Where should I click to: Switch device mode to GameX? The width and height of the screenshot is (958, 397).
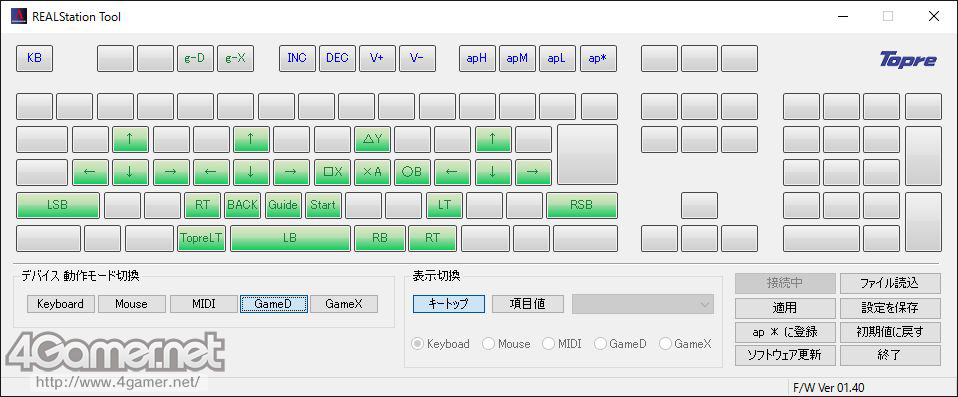pyautogui.click(x=344, y=304)
